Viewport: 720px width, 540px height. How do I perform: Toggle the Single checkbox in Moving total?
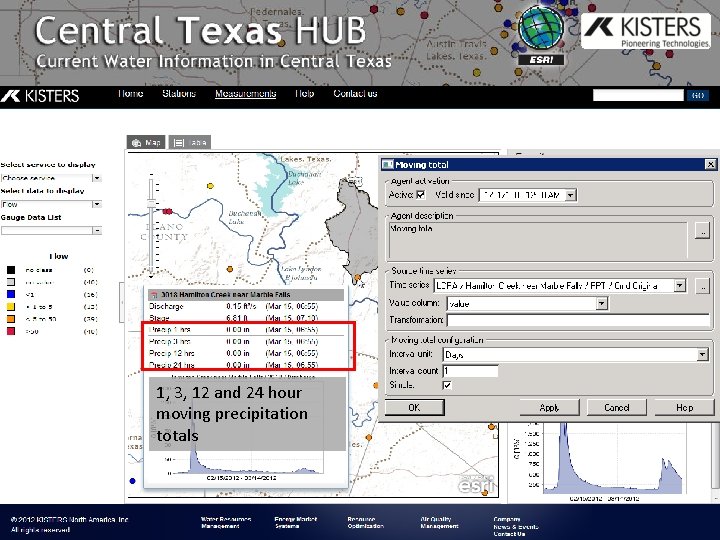[447, 385]
